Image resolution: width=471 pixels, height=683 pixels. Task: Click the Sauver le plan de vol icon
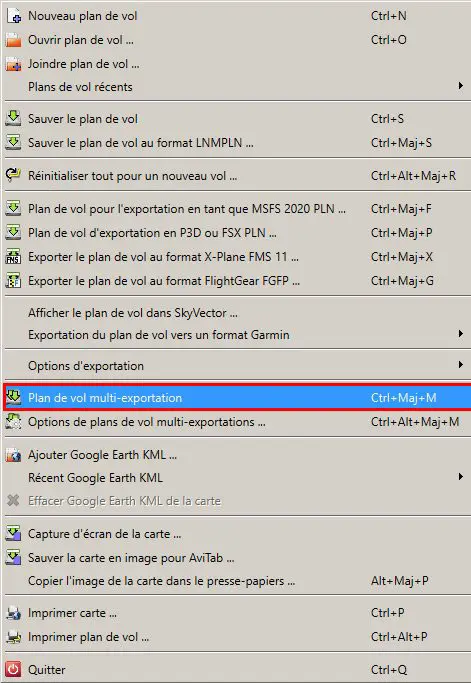pyautogui.click(x=14, y=118)
